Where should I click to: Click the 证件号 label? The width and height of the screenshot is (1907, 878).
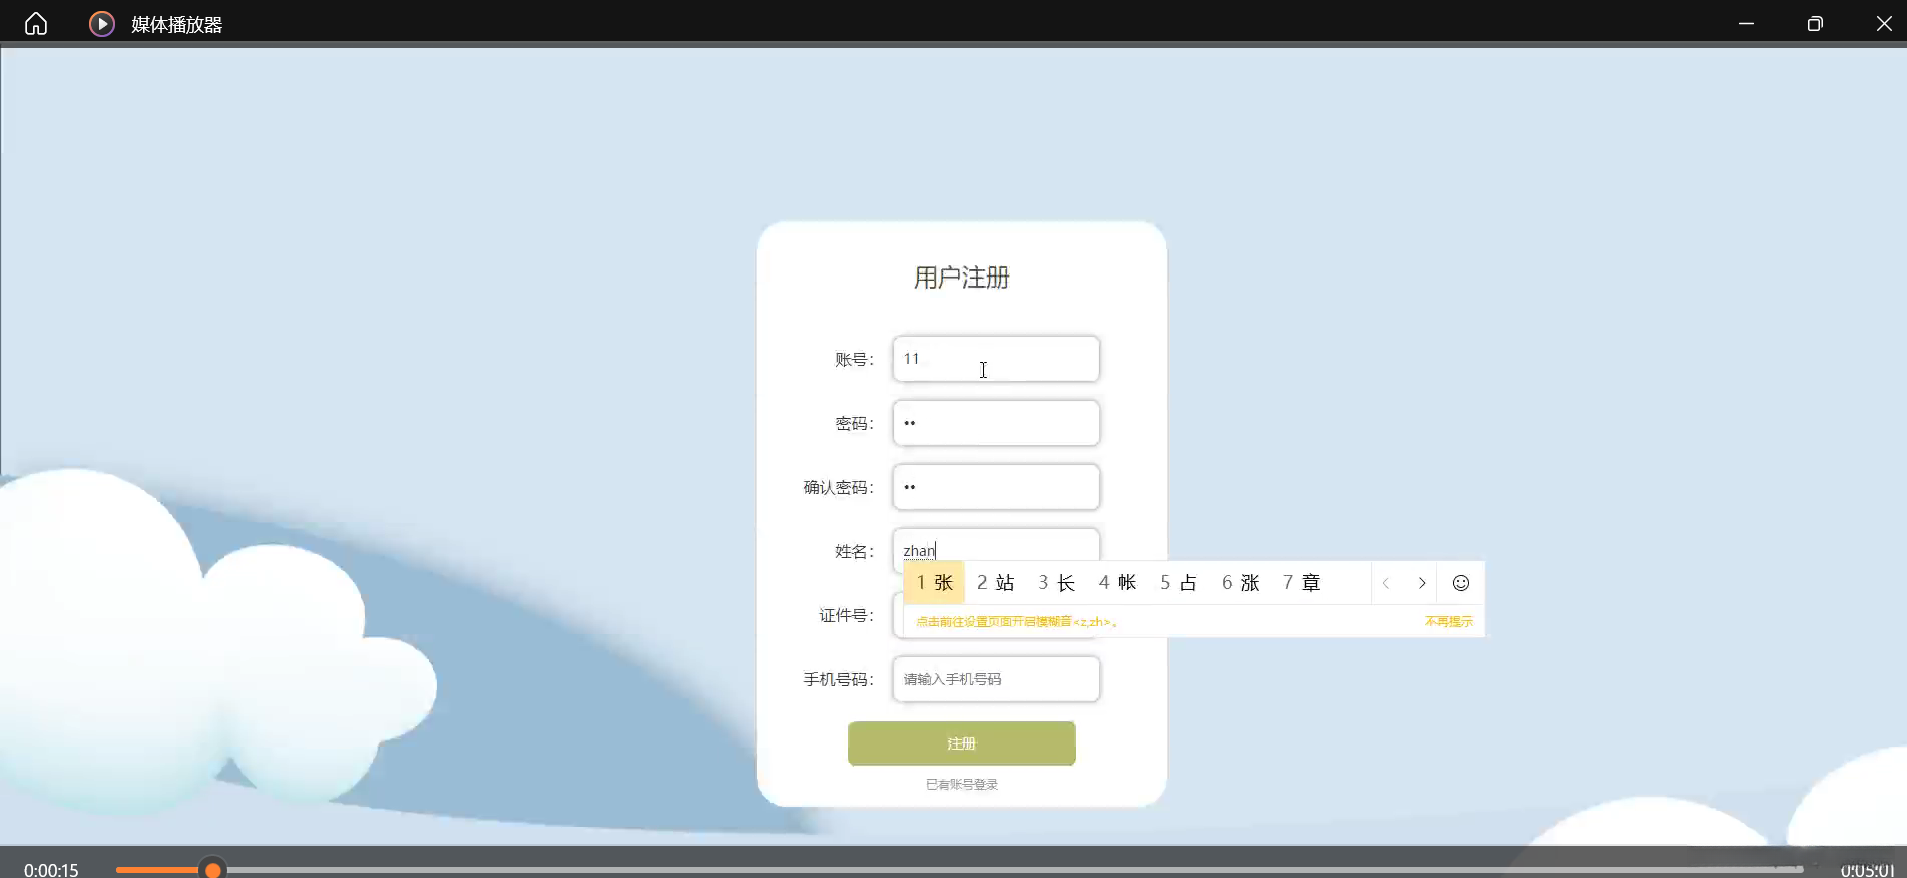846,615
